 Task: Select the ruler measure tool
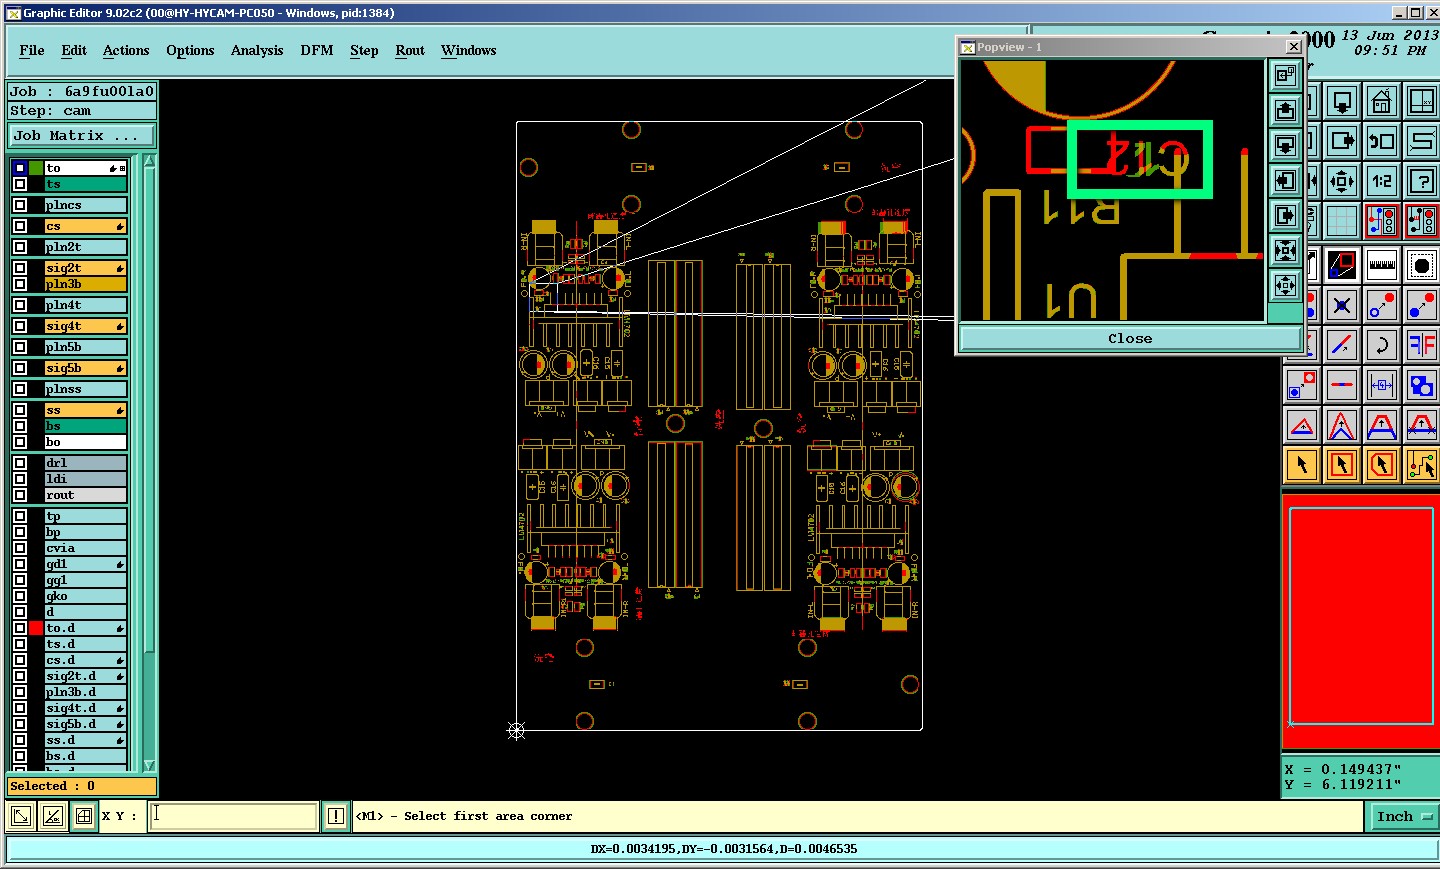pos(1381,265)
